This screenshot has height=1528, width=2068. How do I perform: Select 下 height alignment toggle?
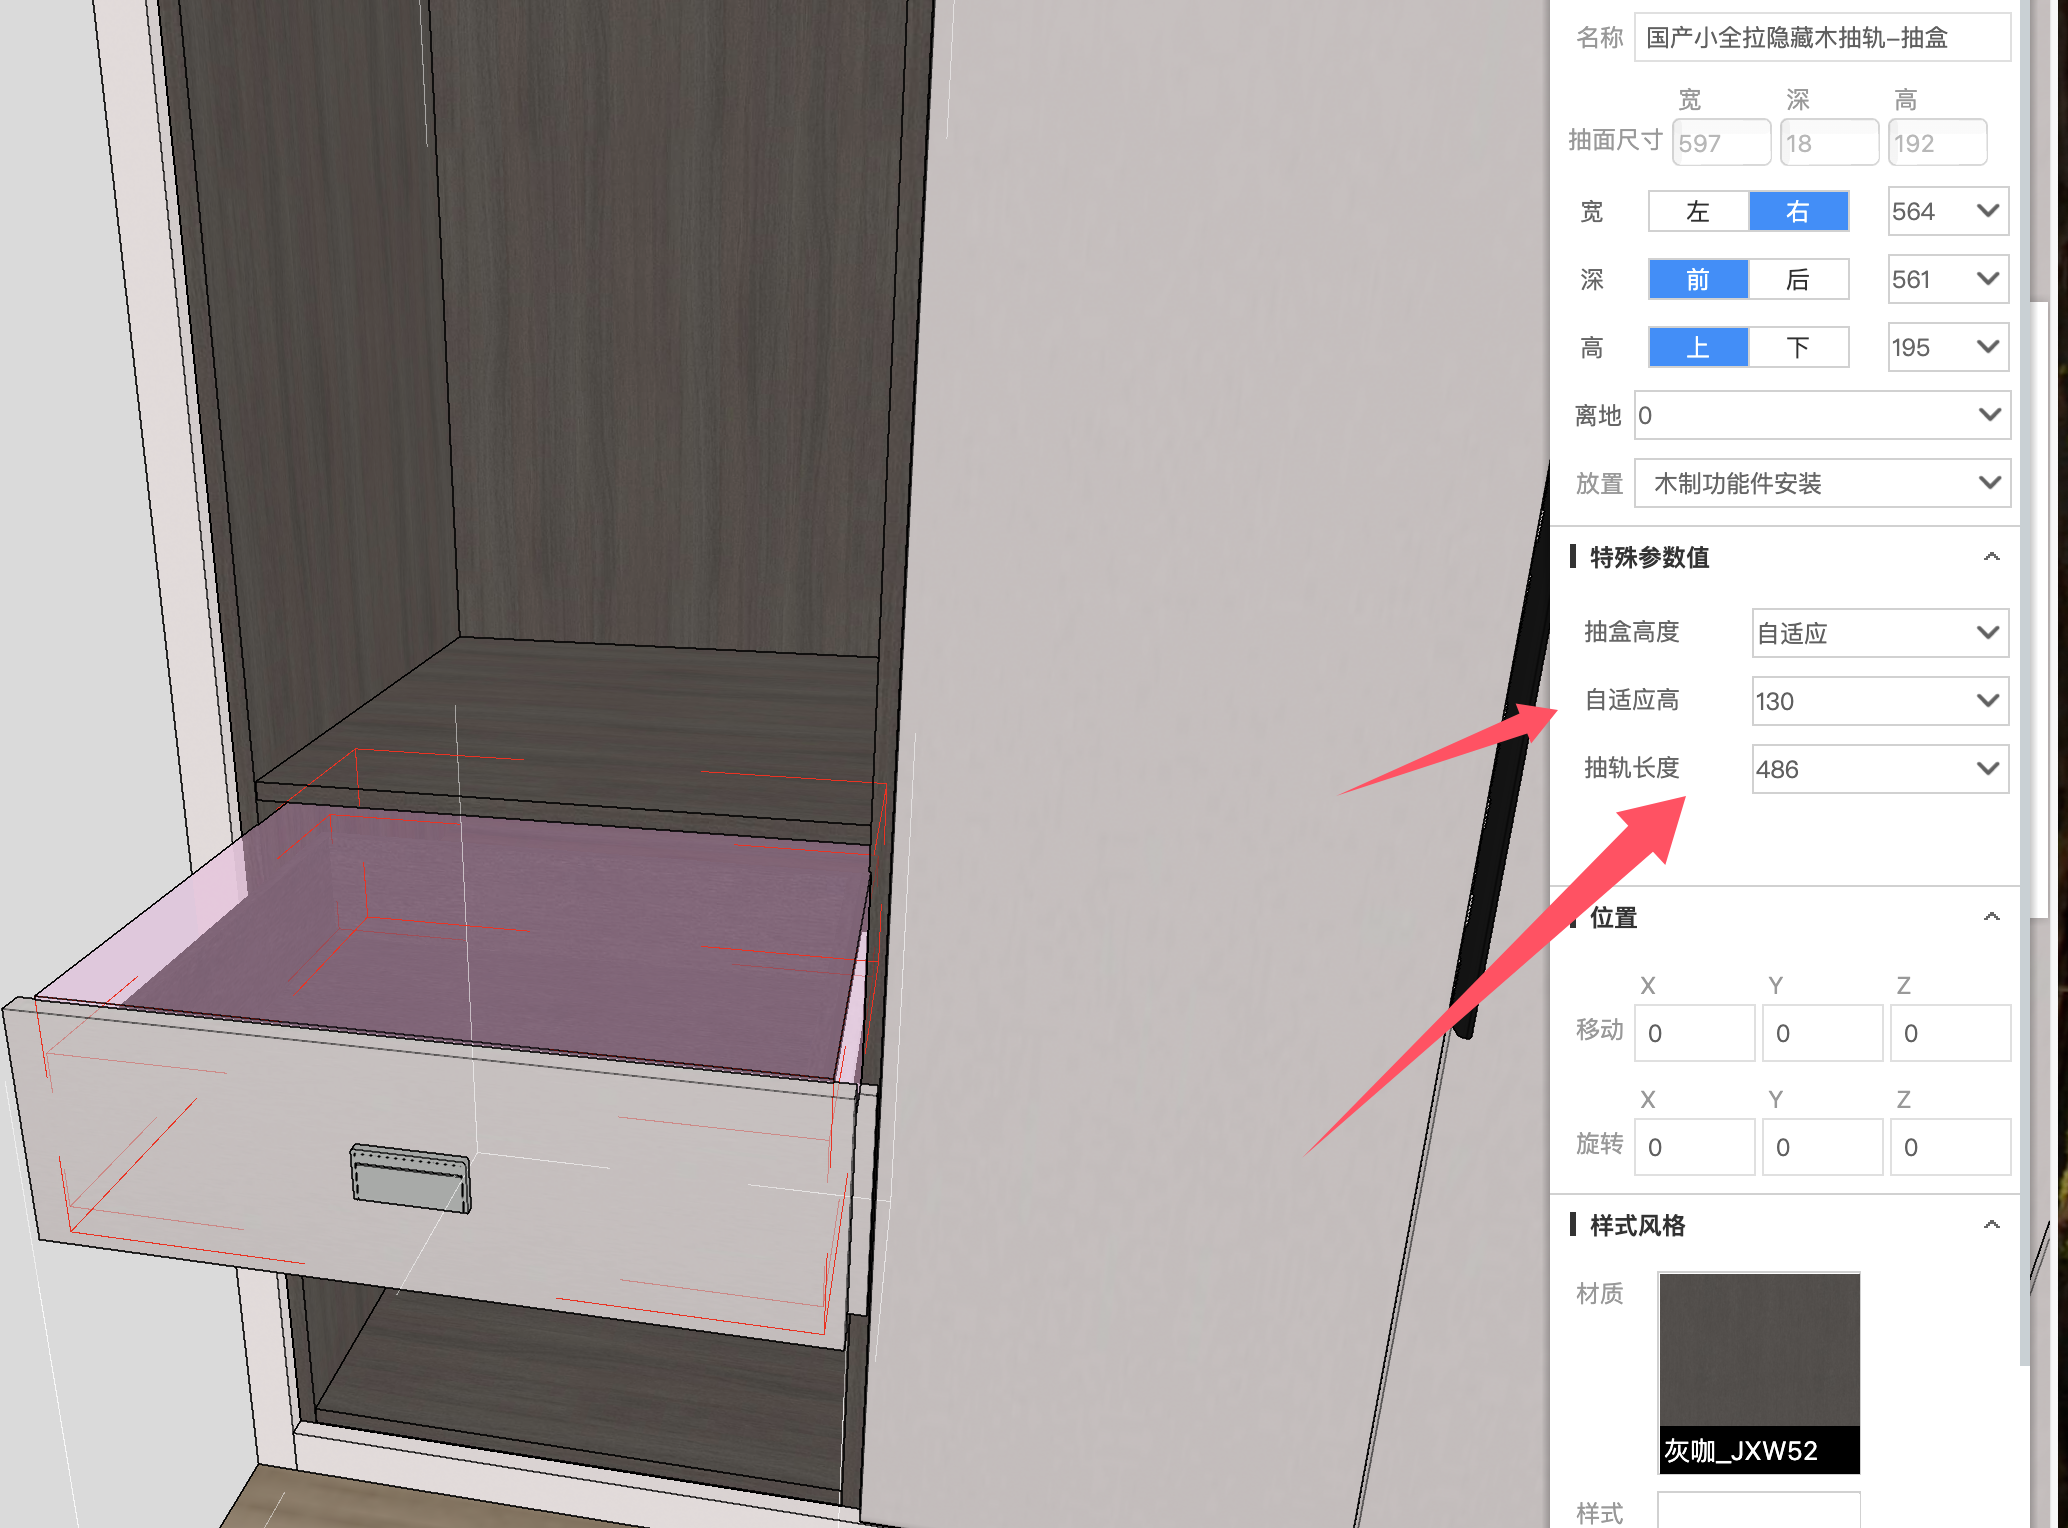(x=1798, y=348)
